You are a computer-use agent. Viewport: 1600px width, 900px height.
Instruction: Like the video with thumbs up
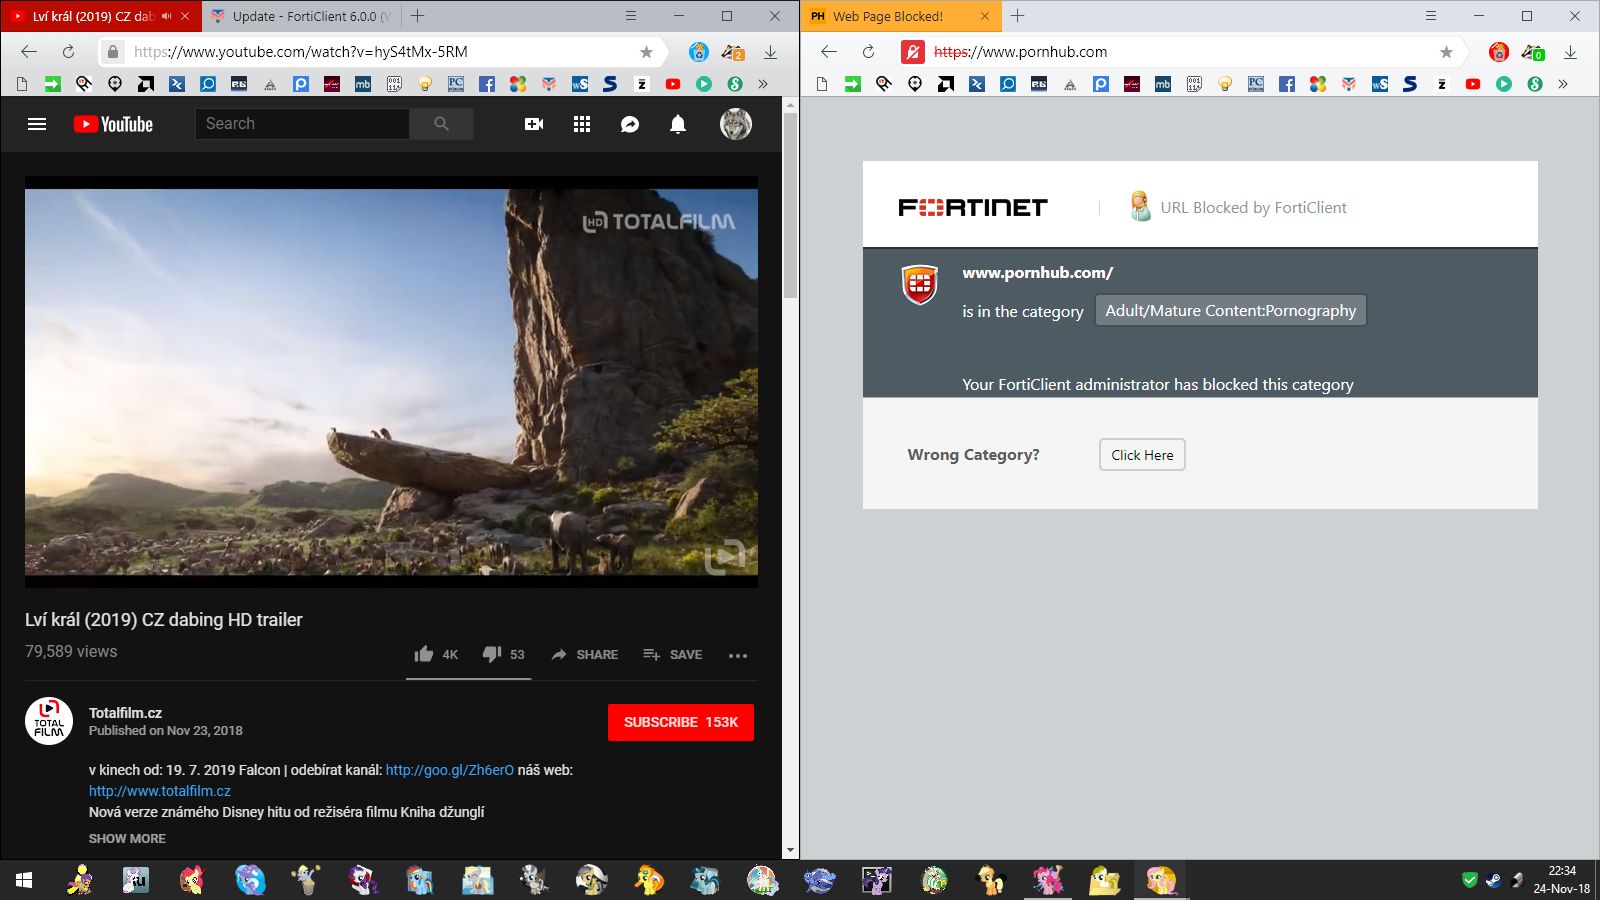pyautogui.click(x=436, y=654)
